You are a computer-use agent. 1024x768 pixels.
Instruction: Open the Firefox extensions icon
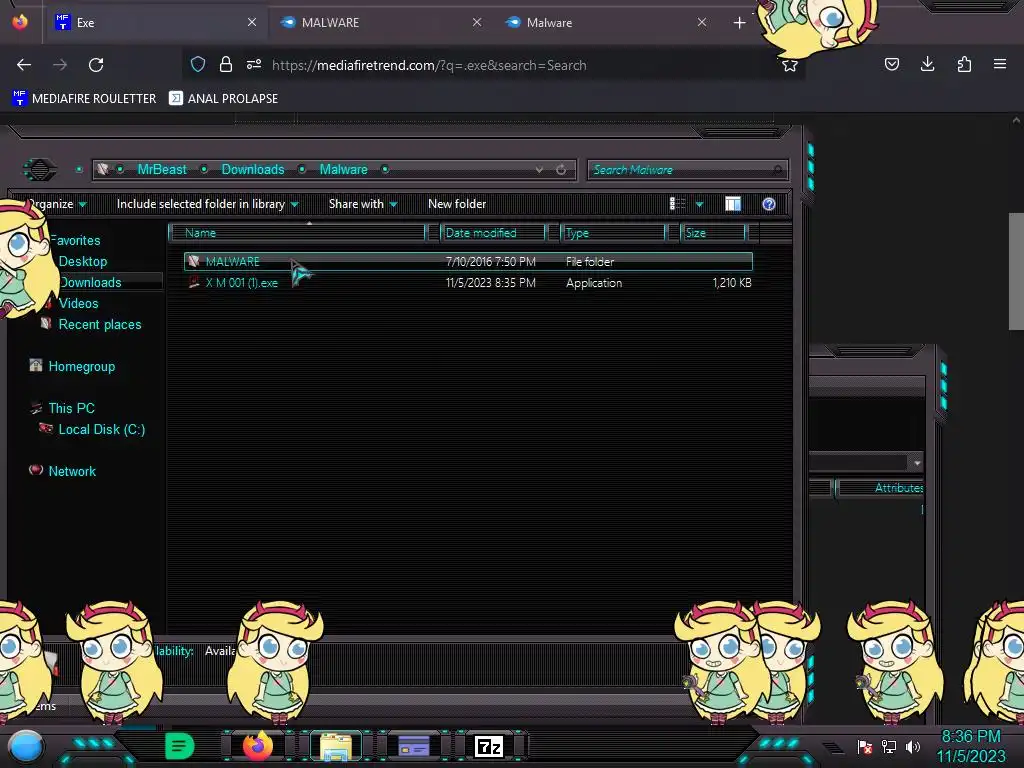[964, 64]
